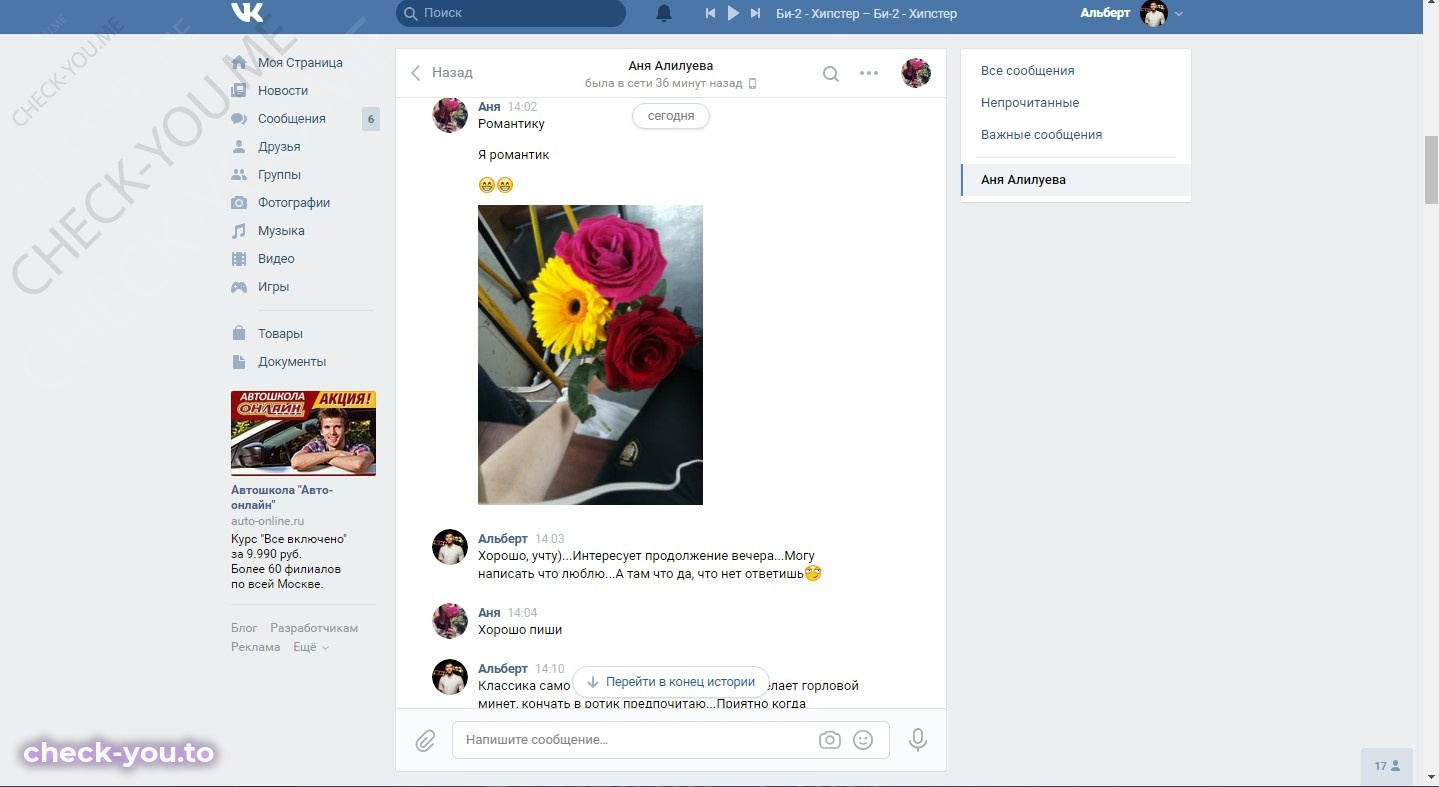The image size is (1439, 787).
Task: Attach a photo with camera icon
Action: 829,740
